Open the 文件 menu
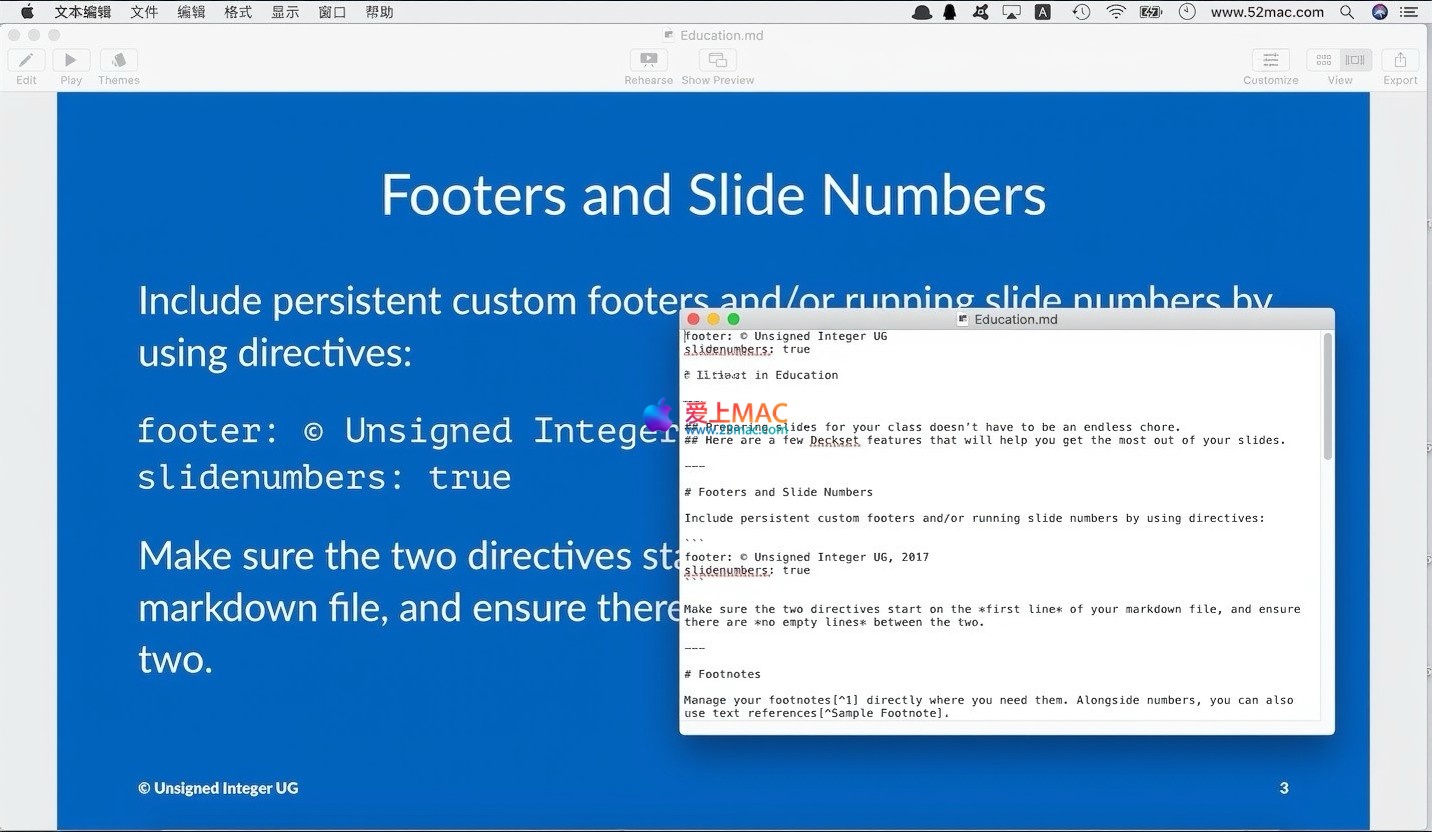Image resolution: width=1432 pixels, height=832 pixels. pyautogui.click(x=144, y=12)
